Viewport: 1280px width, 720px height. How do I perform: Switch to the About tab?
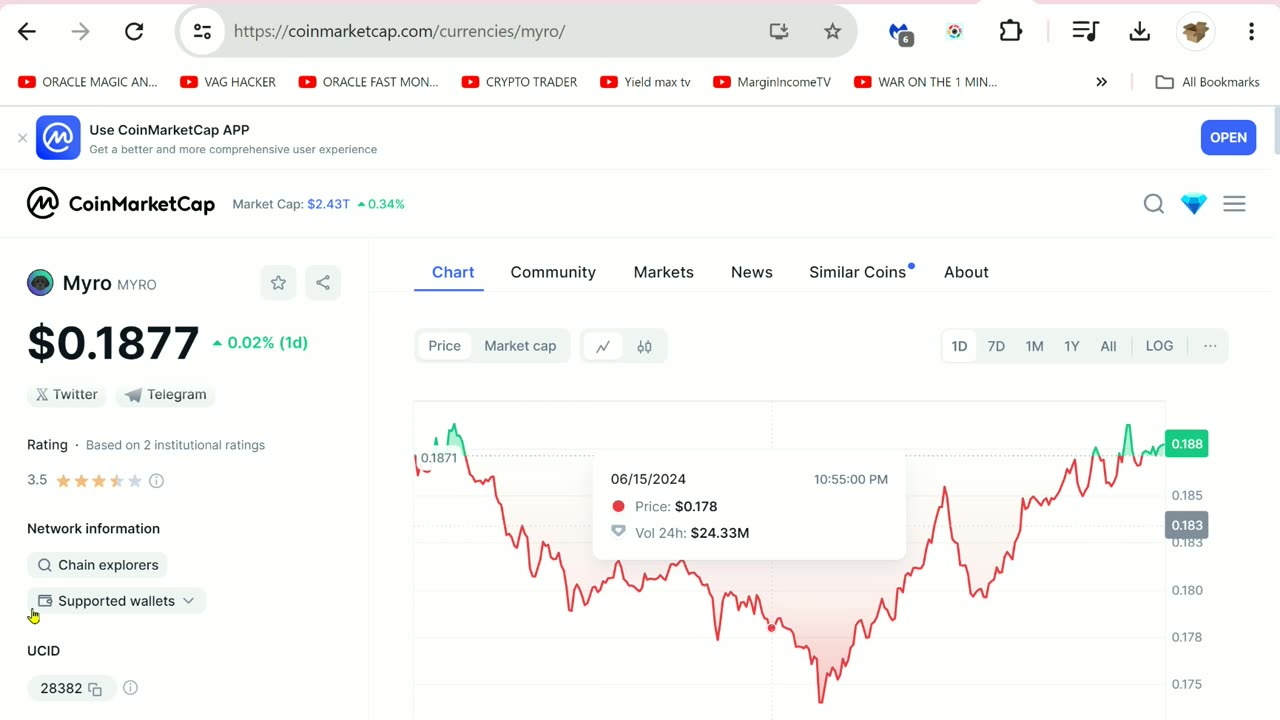(x=966, y=272)
